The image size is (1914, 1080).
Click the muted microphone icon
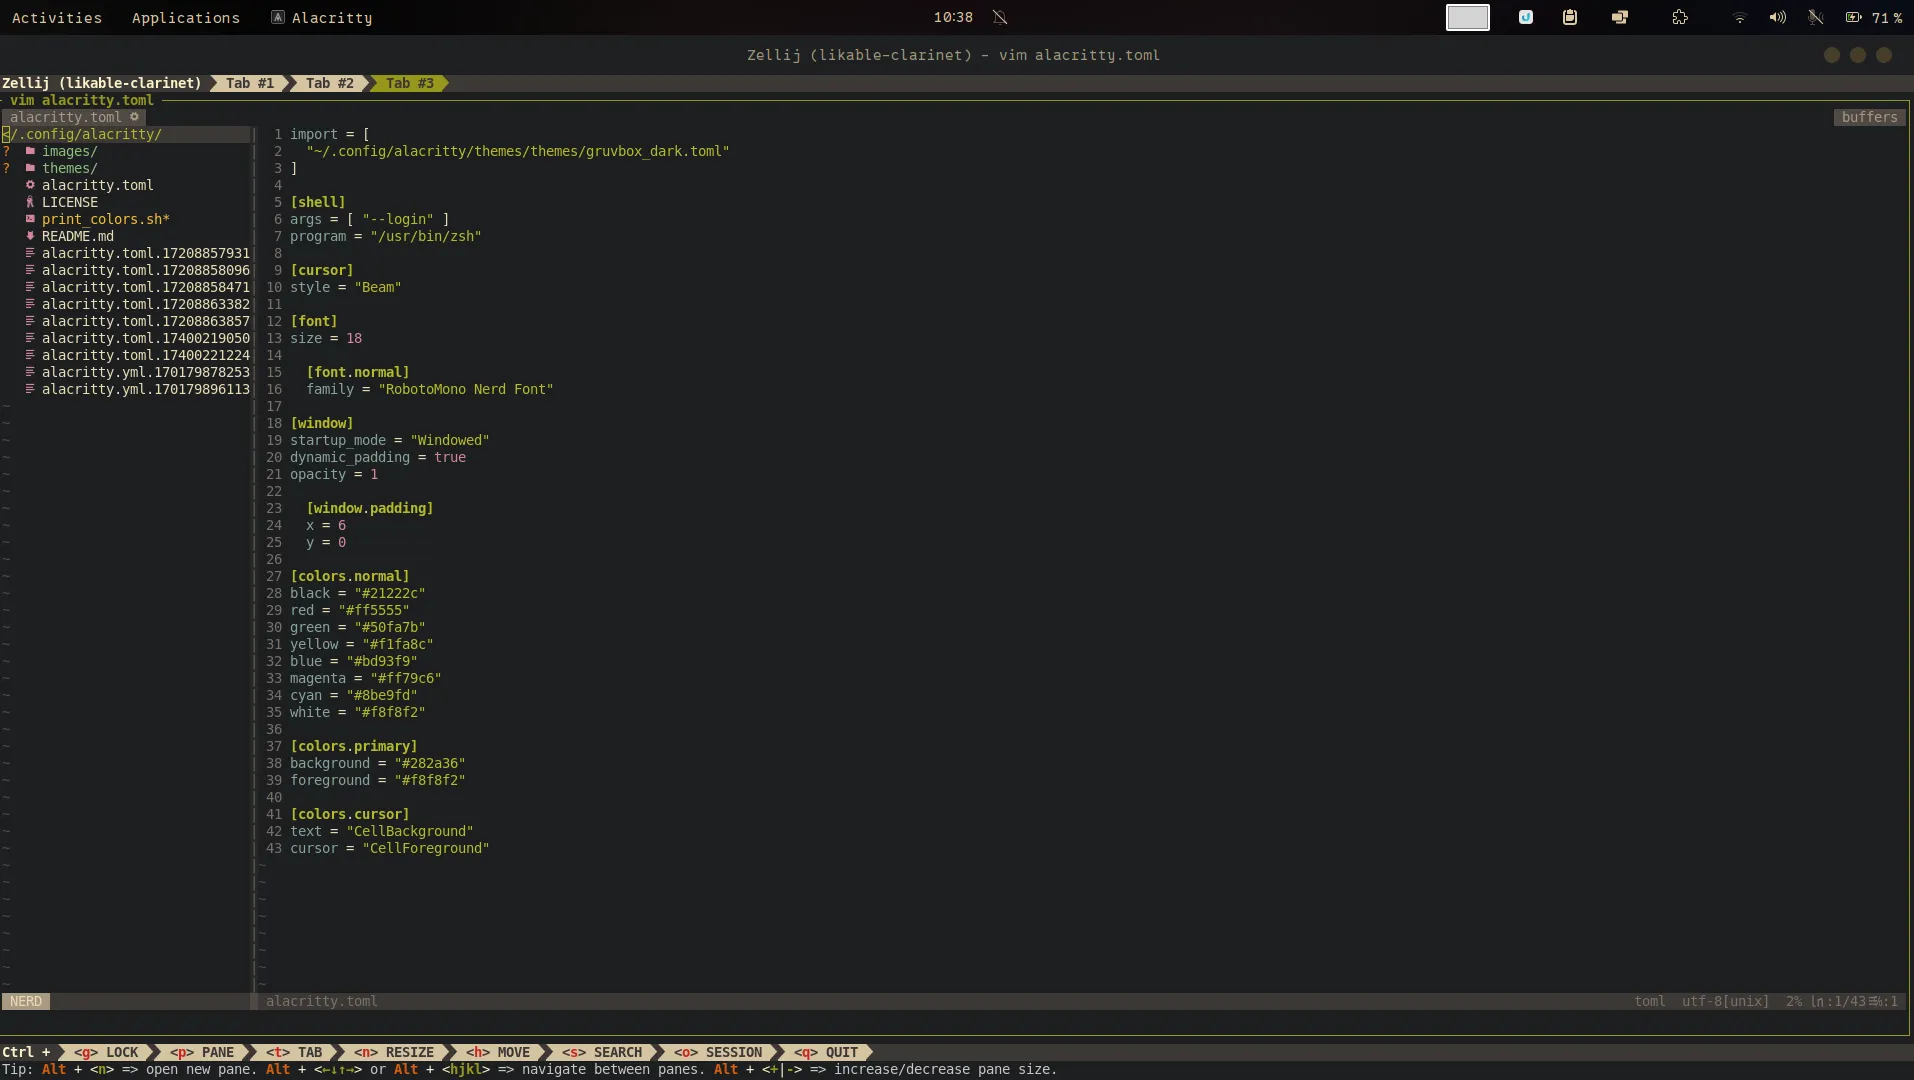point(1815,17)
